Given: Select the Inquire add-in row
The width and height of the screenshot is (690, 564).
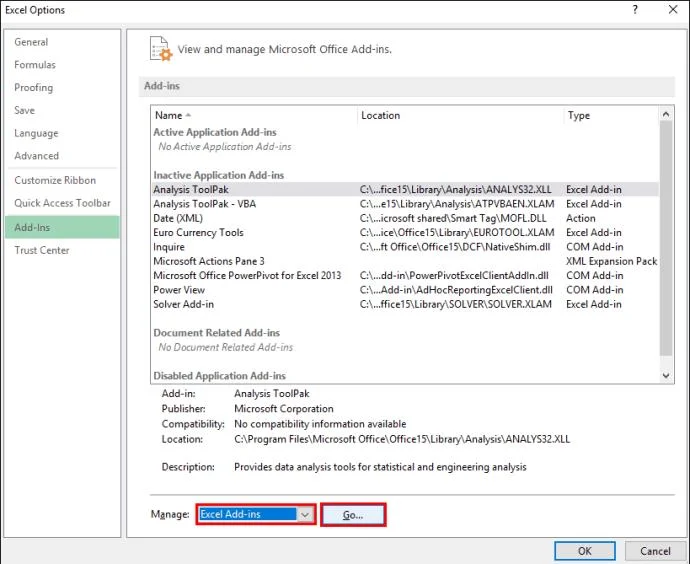Looking at the screenshot, I should (x=405, y=247).
